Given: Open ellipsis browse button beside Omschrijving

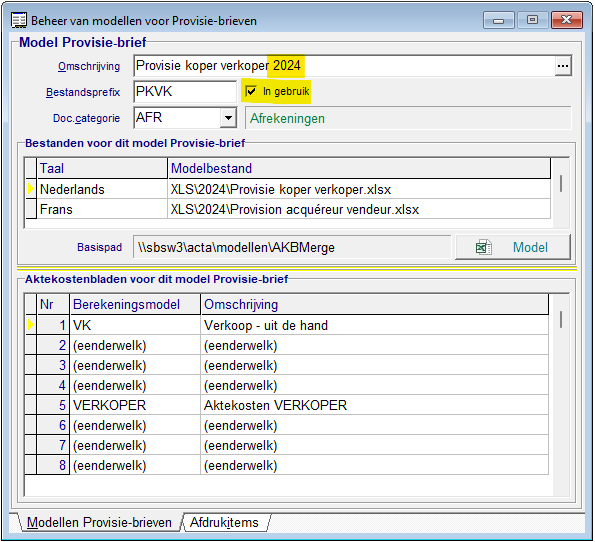Looking at the screenshot, I should (563, 66).
